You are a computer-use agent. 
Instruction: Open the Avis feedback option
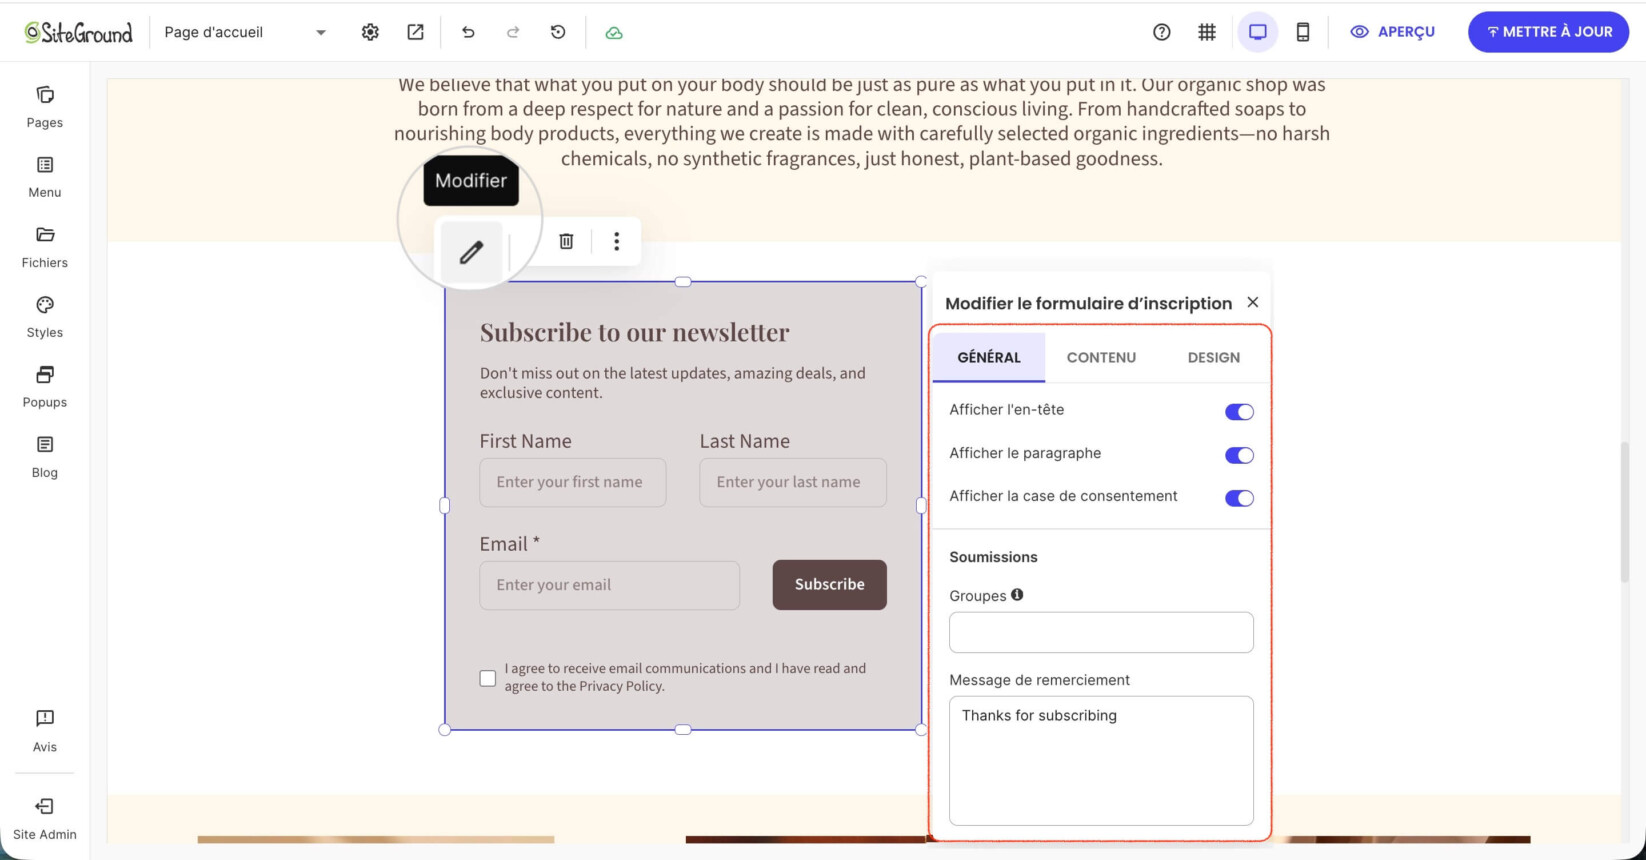click(x=45, y=730)
